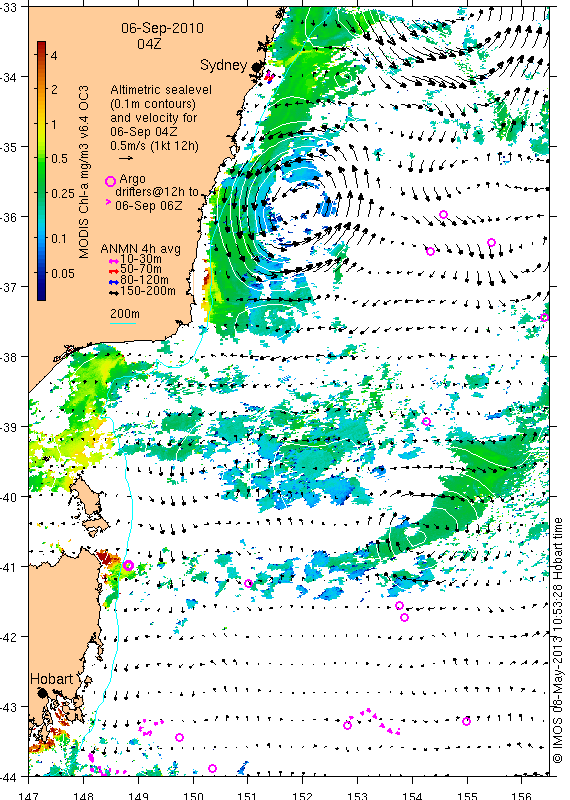Click the 04Z time label
This screenshot has width=570, height=800.
click(149, 44)
